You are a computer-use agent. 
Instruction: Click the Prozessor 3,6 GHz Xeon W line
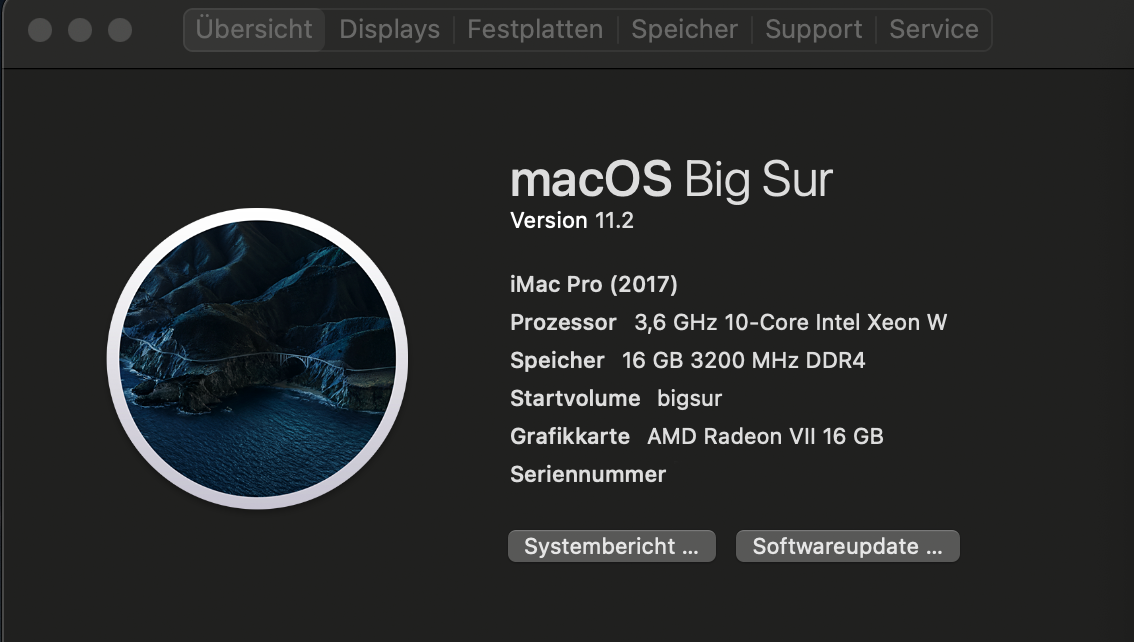tap(728, 323)
